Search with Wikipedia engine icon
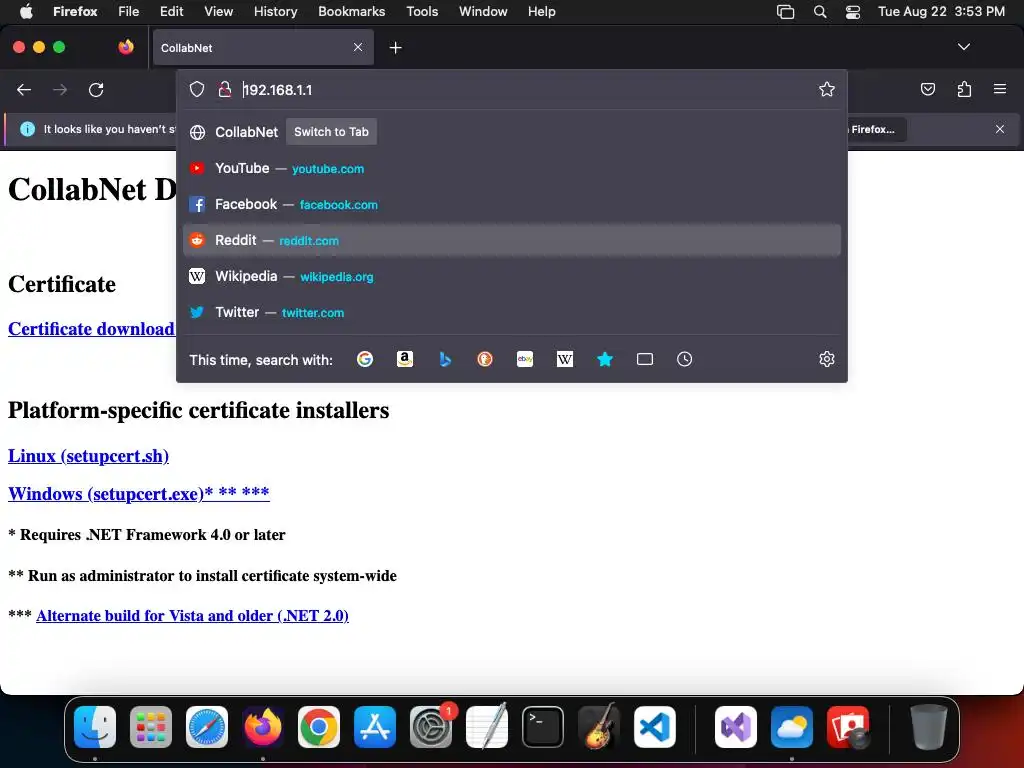 [x=565, y=359]
